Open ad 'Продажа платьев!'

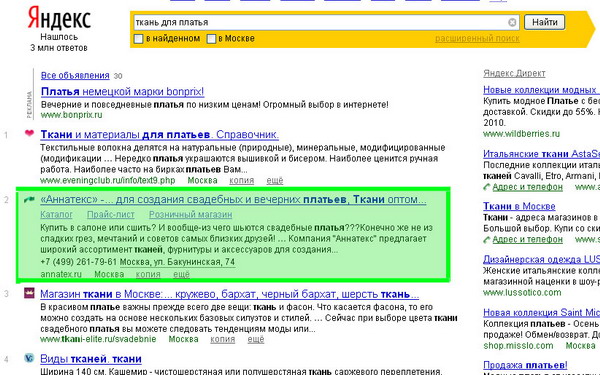(x=525, y=365)
